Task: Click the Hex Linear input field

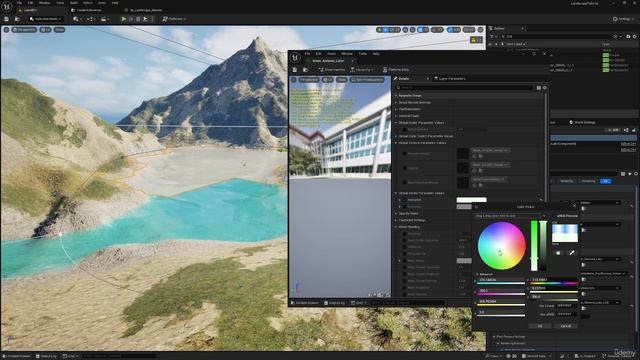Action: (567, 306)
